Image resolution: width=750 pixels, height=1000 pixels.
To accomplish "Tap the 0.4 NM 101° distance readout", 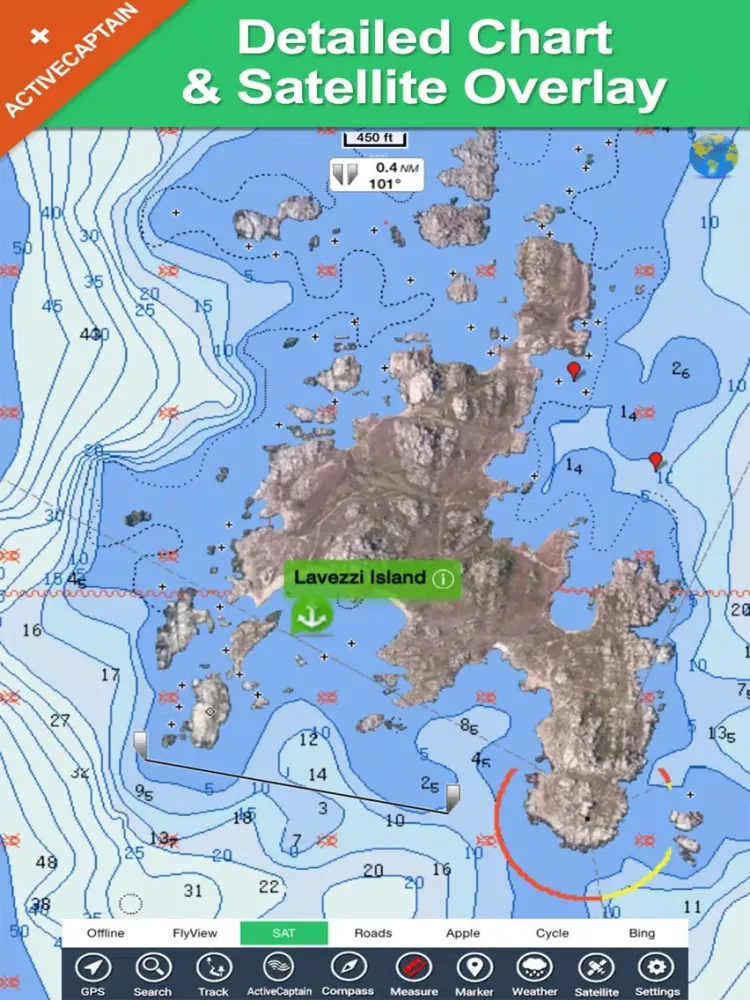I will (377, 175).
